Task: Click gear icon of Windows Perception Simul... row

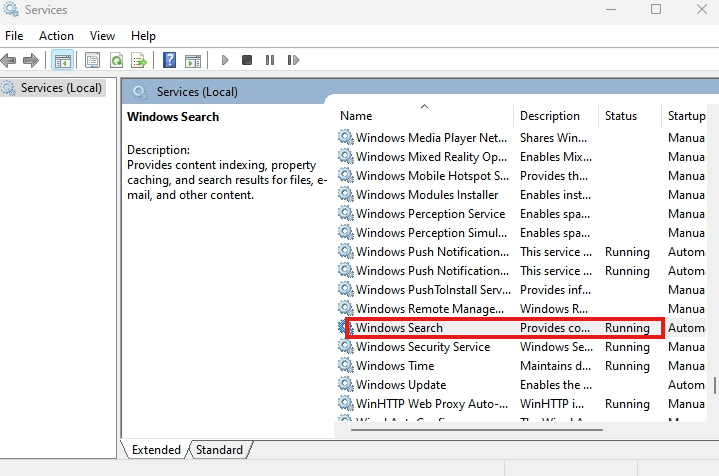Action: [x=346, y=232]
